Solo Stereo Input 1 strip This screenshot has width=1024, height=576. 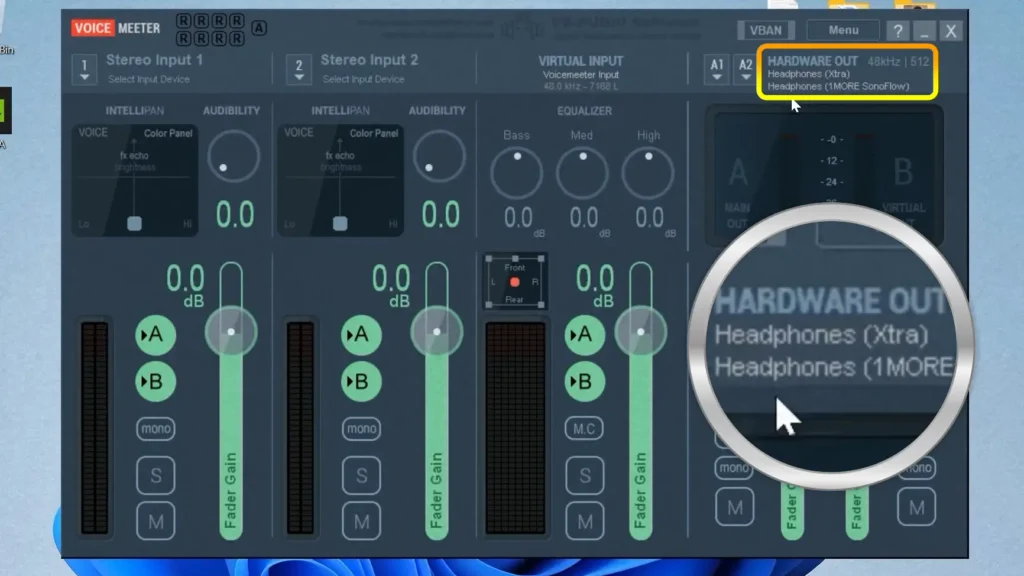(x=155, y=475)
